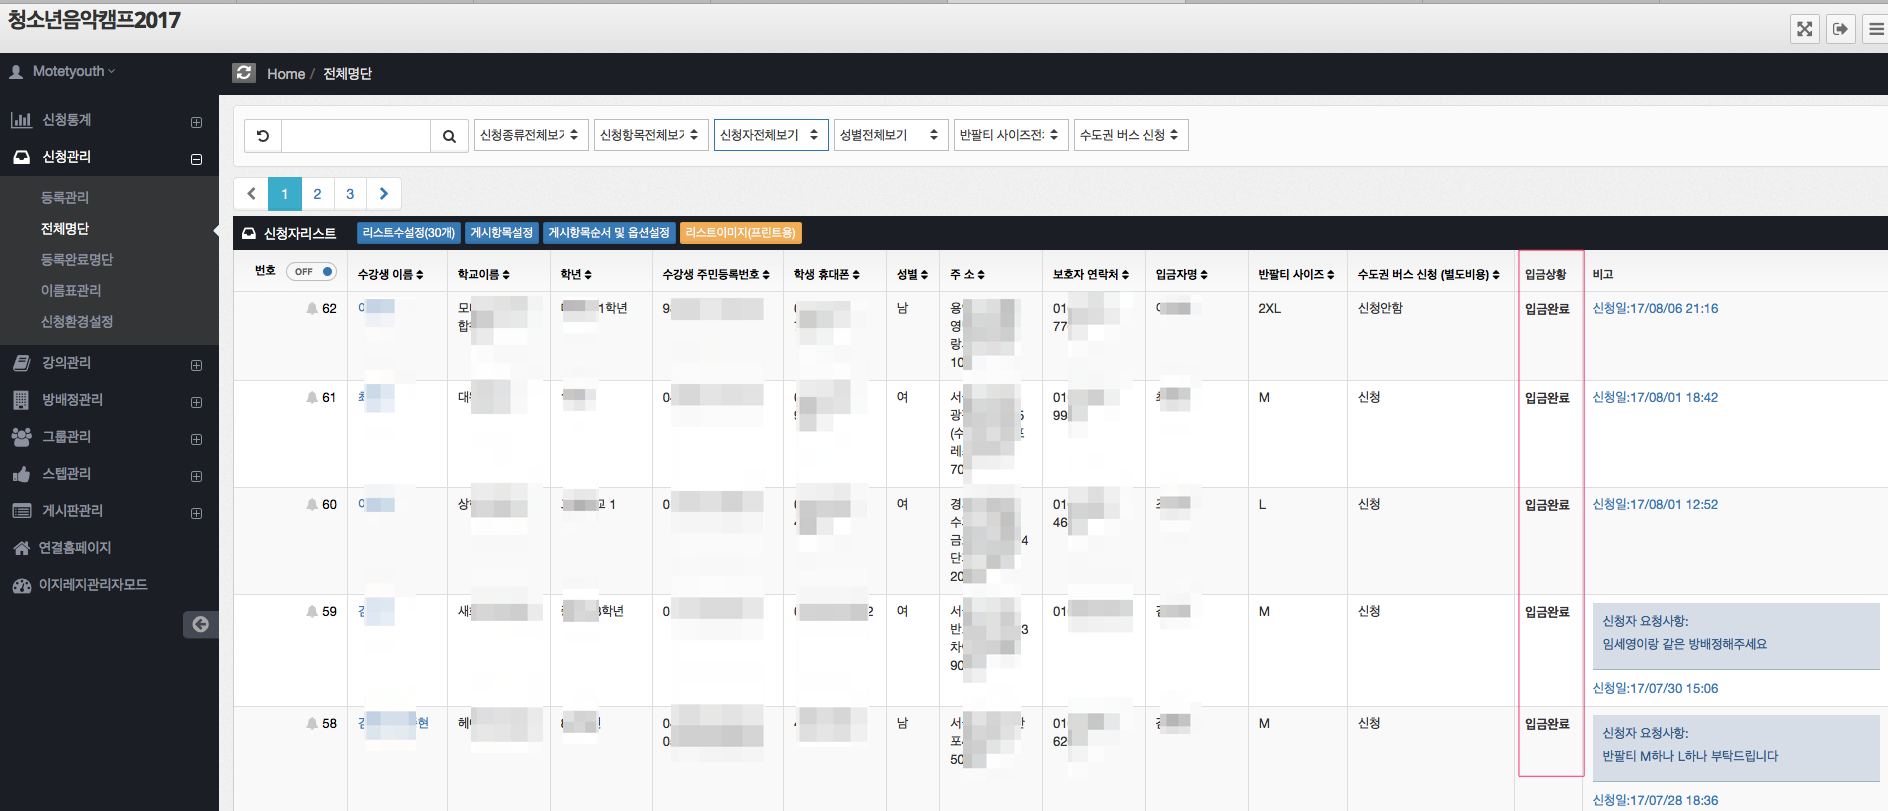Sort by 수강생 이름 column
Screen dimensions: 1888x811
click(391, 274)
